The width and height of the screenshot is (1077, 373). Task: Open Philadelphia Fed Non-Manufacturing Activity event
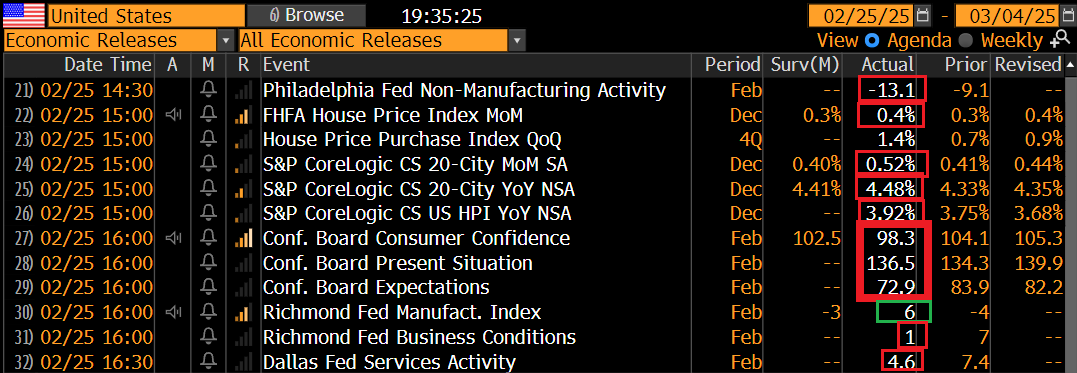[x=465, y=90]
